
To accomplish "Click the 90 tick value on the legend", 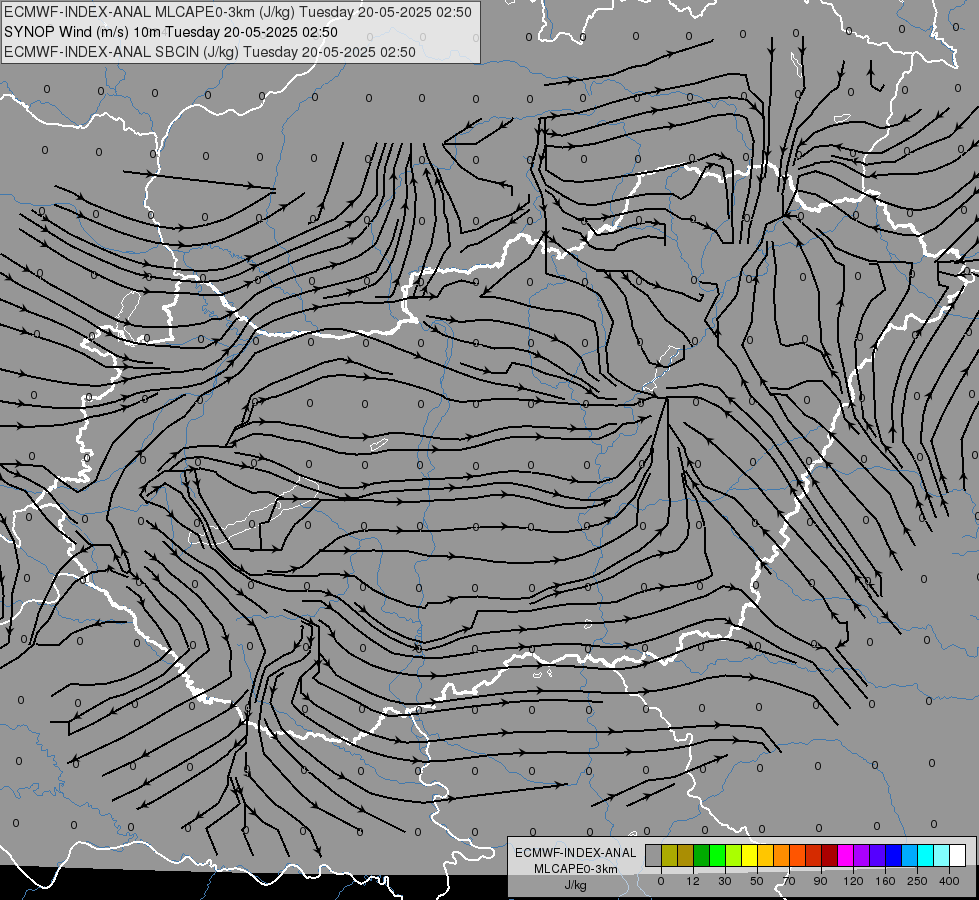I will pos(820,881).
